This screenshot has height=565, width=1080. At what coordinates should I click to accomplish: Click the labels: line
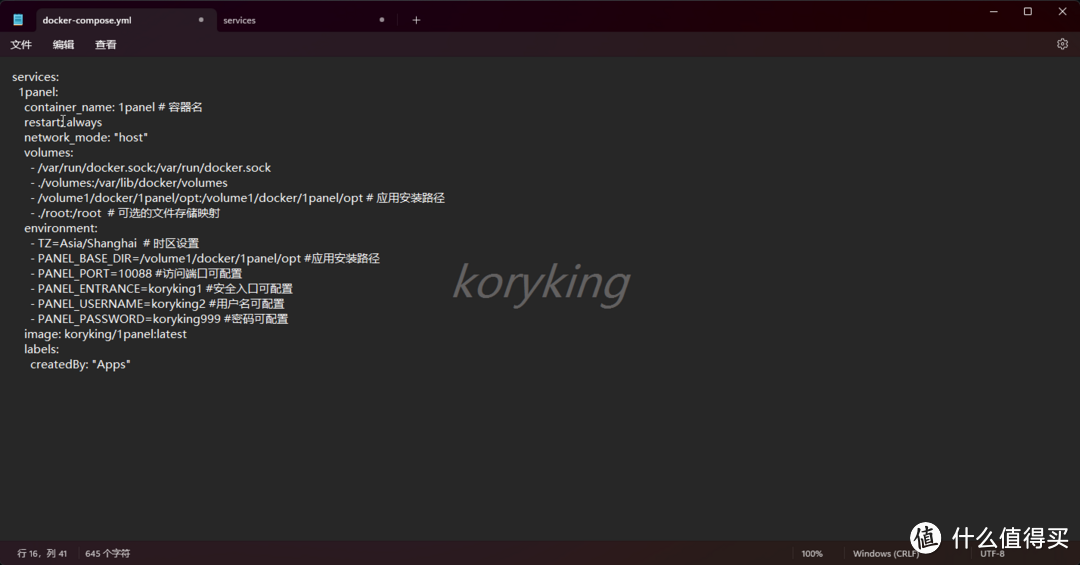[41, 350]
